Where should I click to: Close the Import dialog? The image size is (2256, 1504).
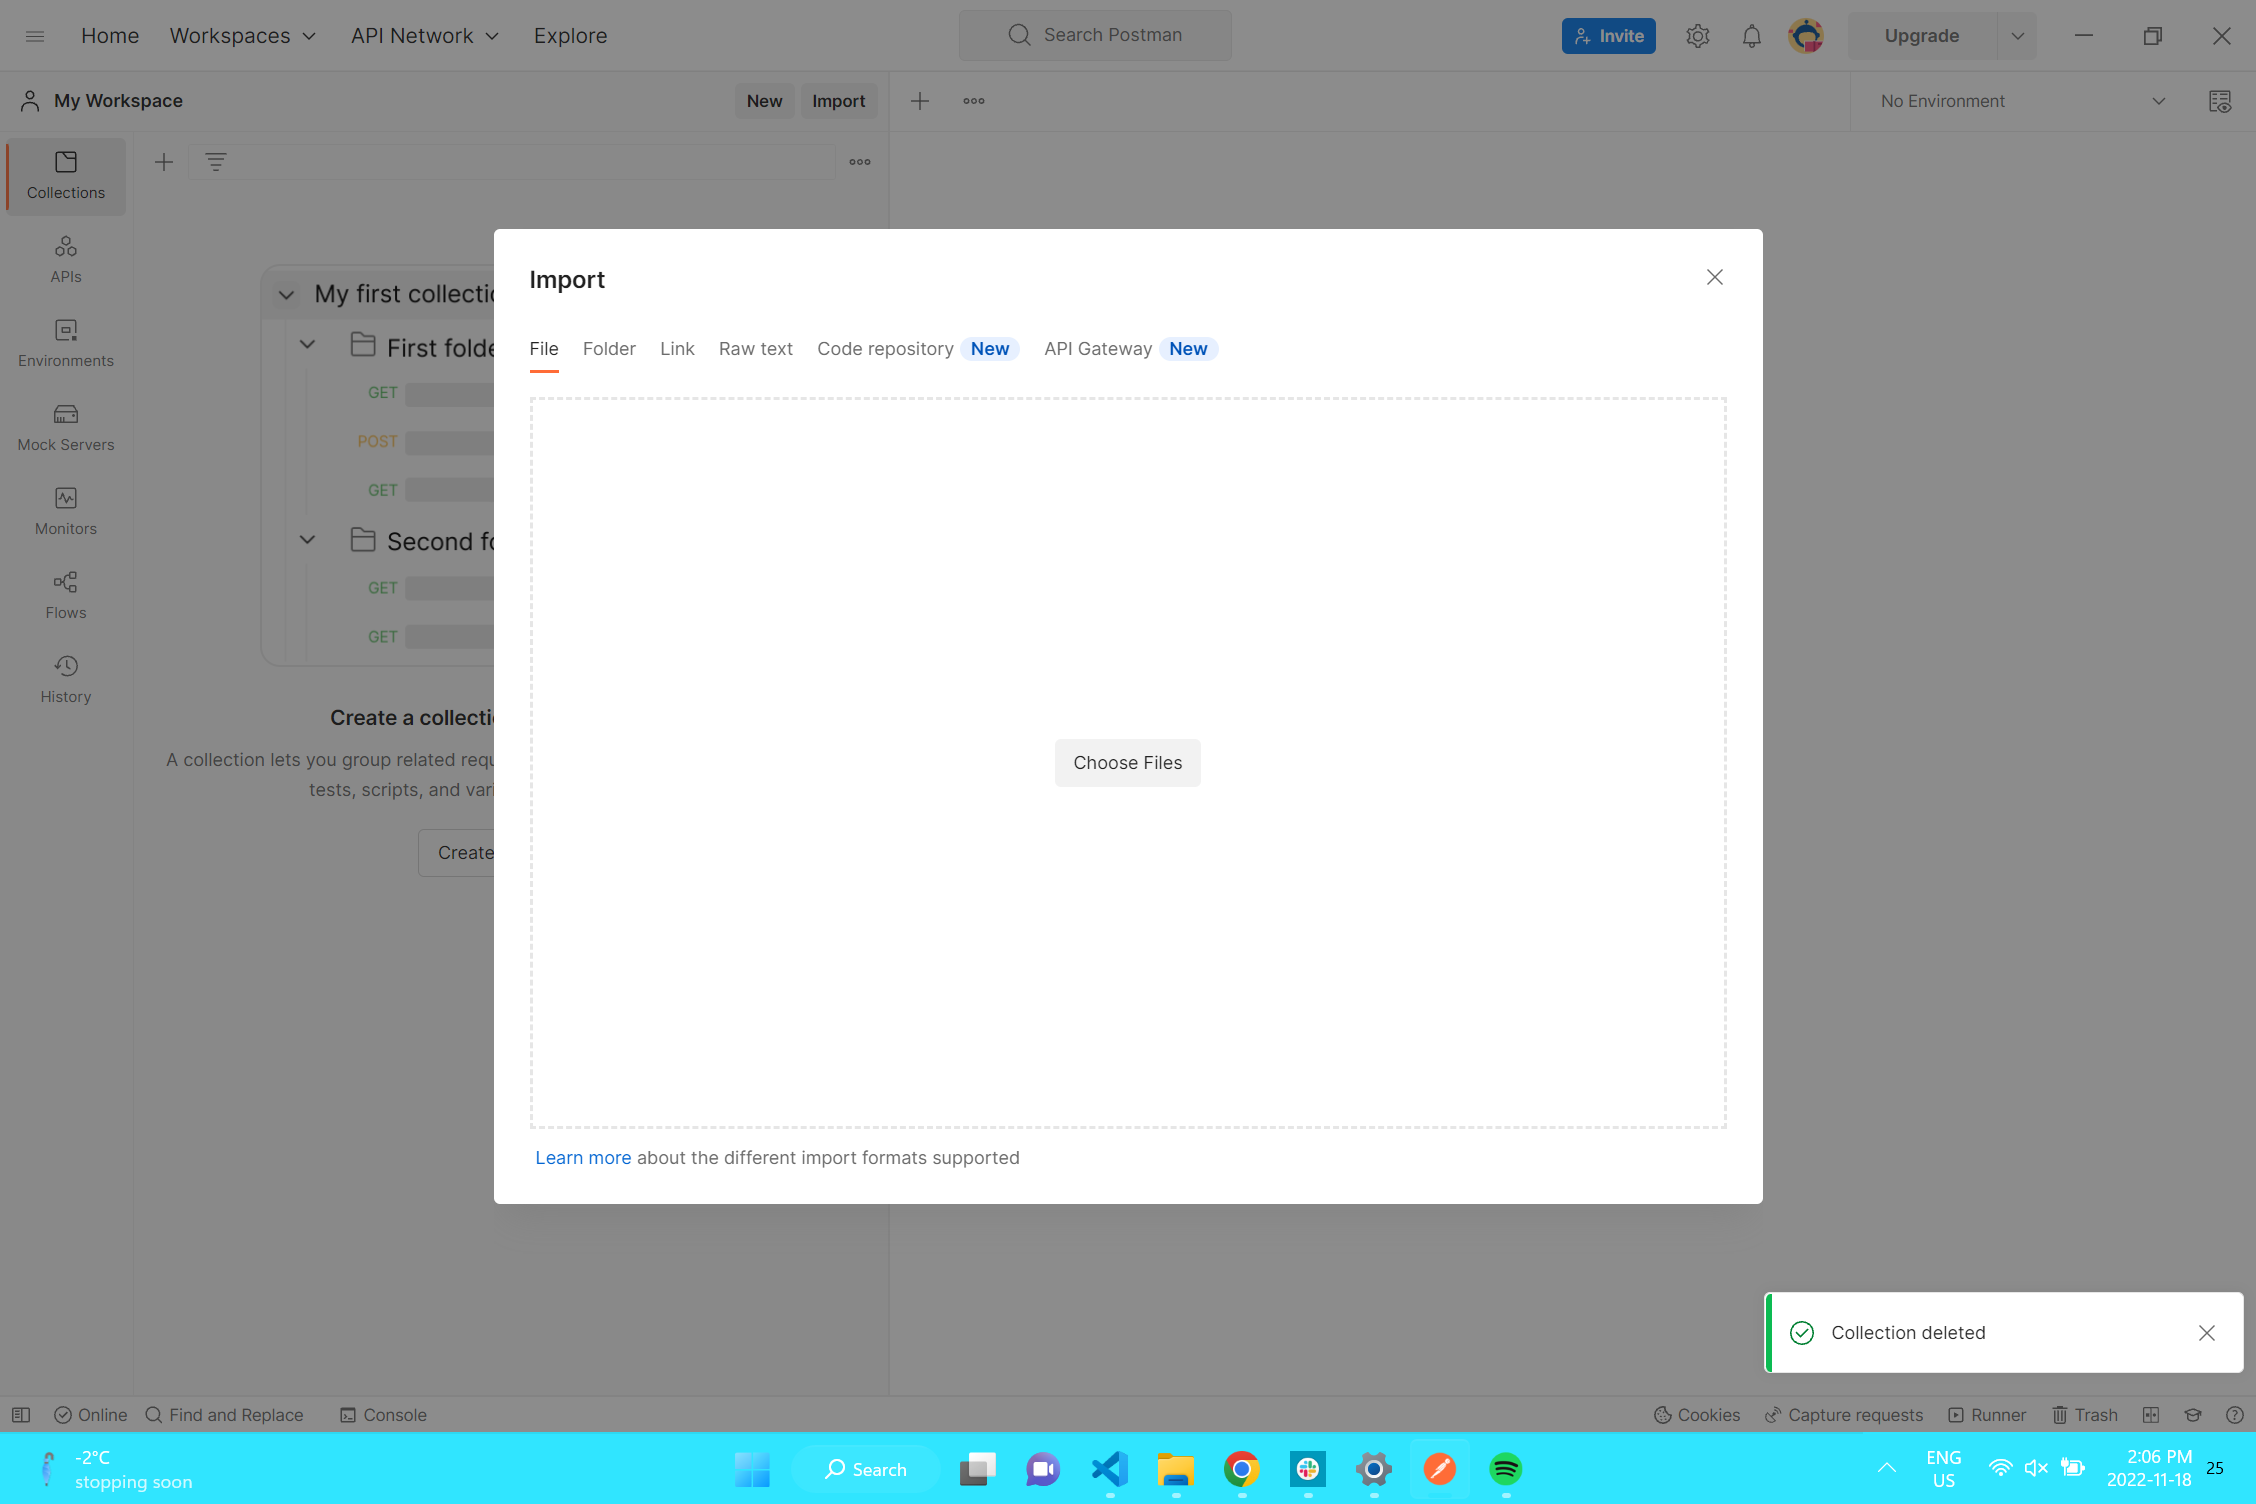coord(1714,277)
